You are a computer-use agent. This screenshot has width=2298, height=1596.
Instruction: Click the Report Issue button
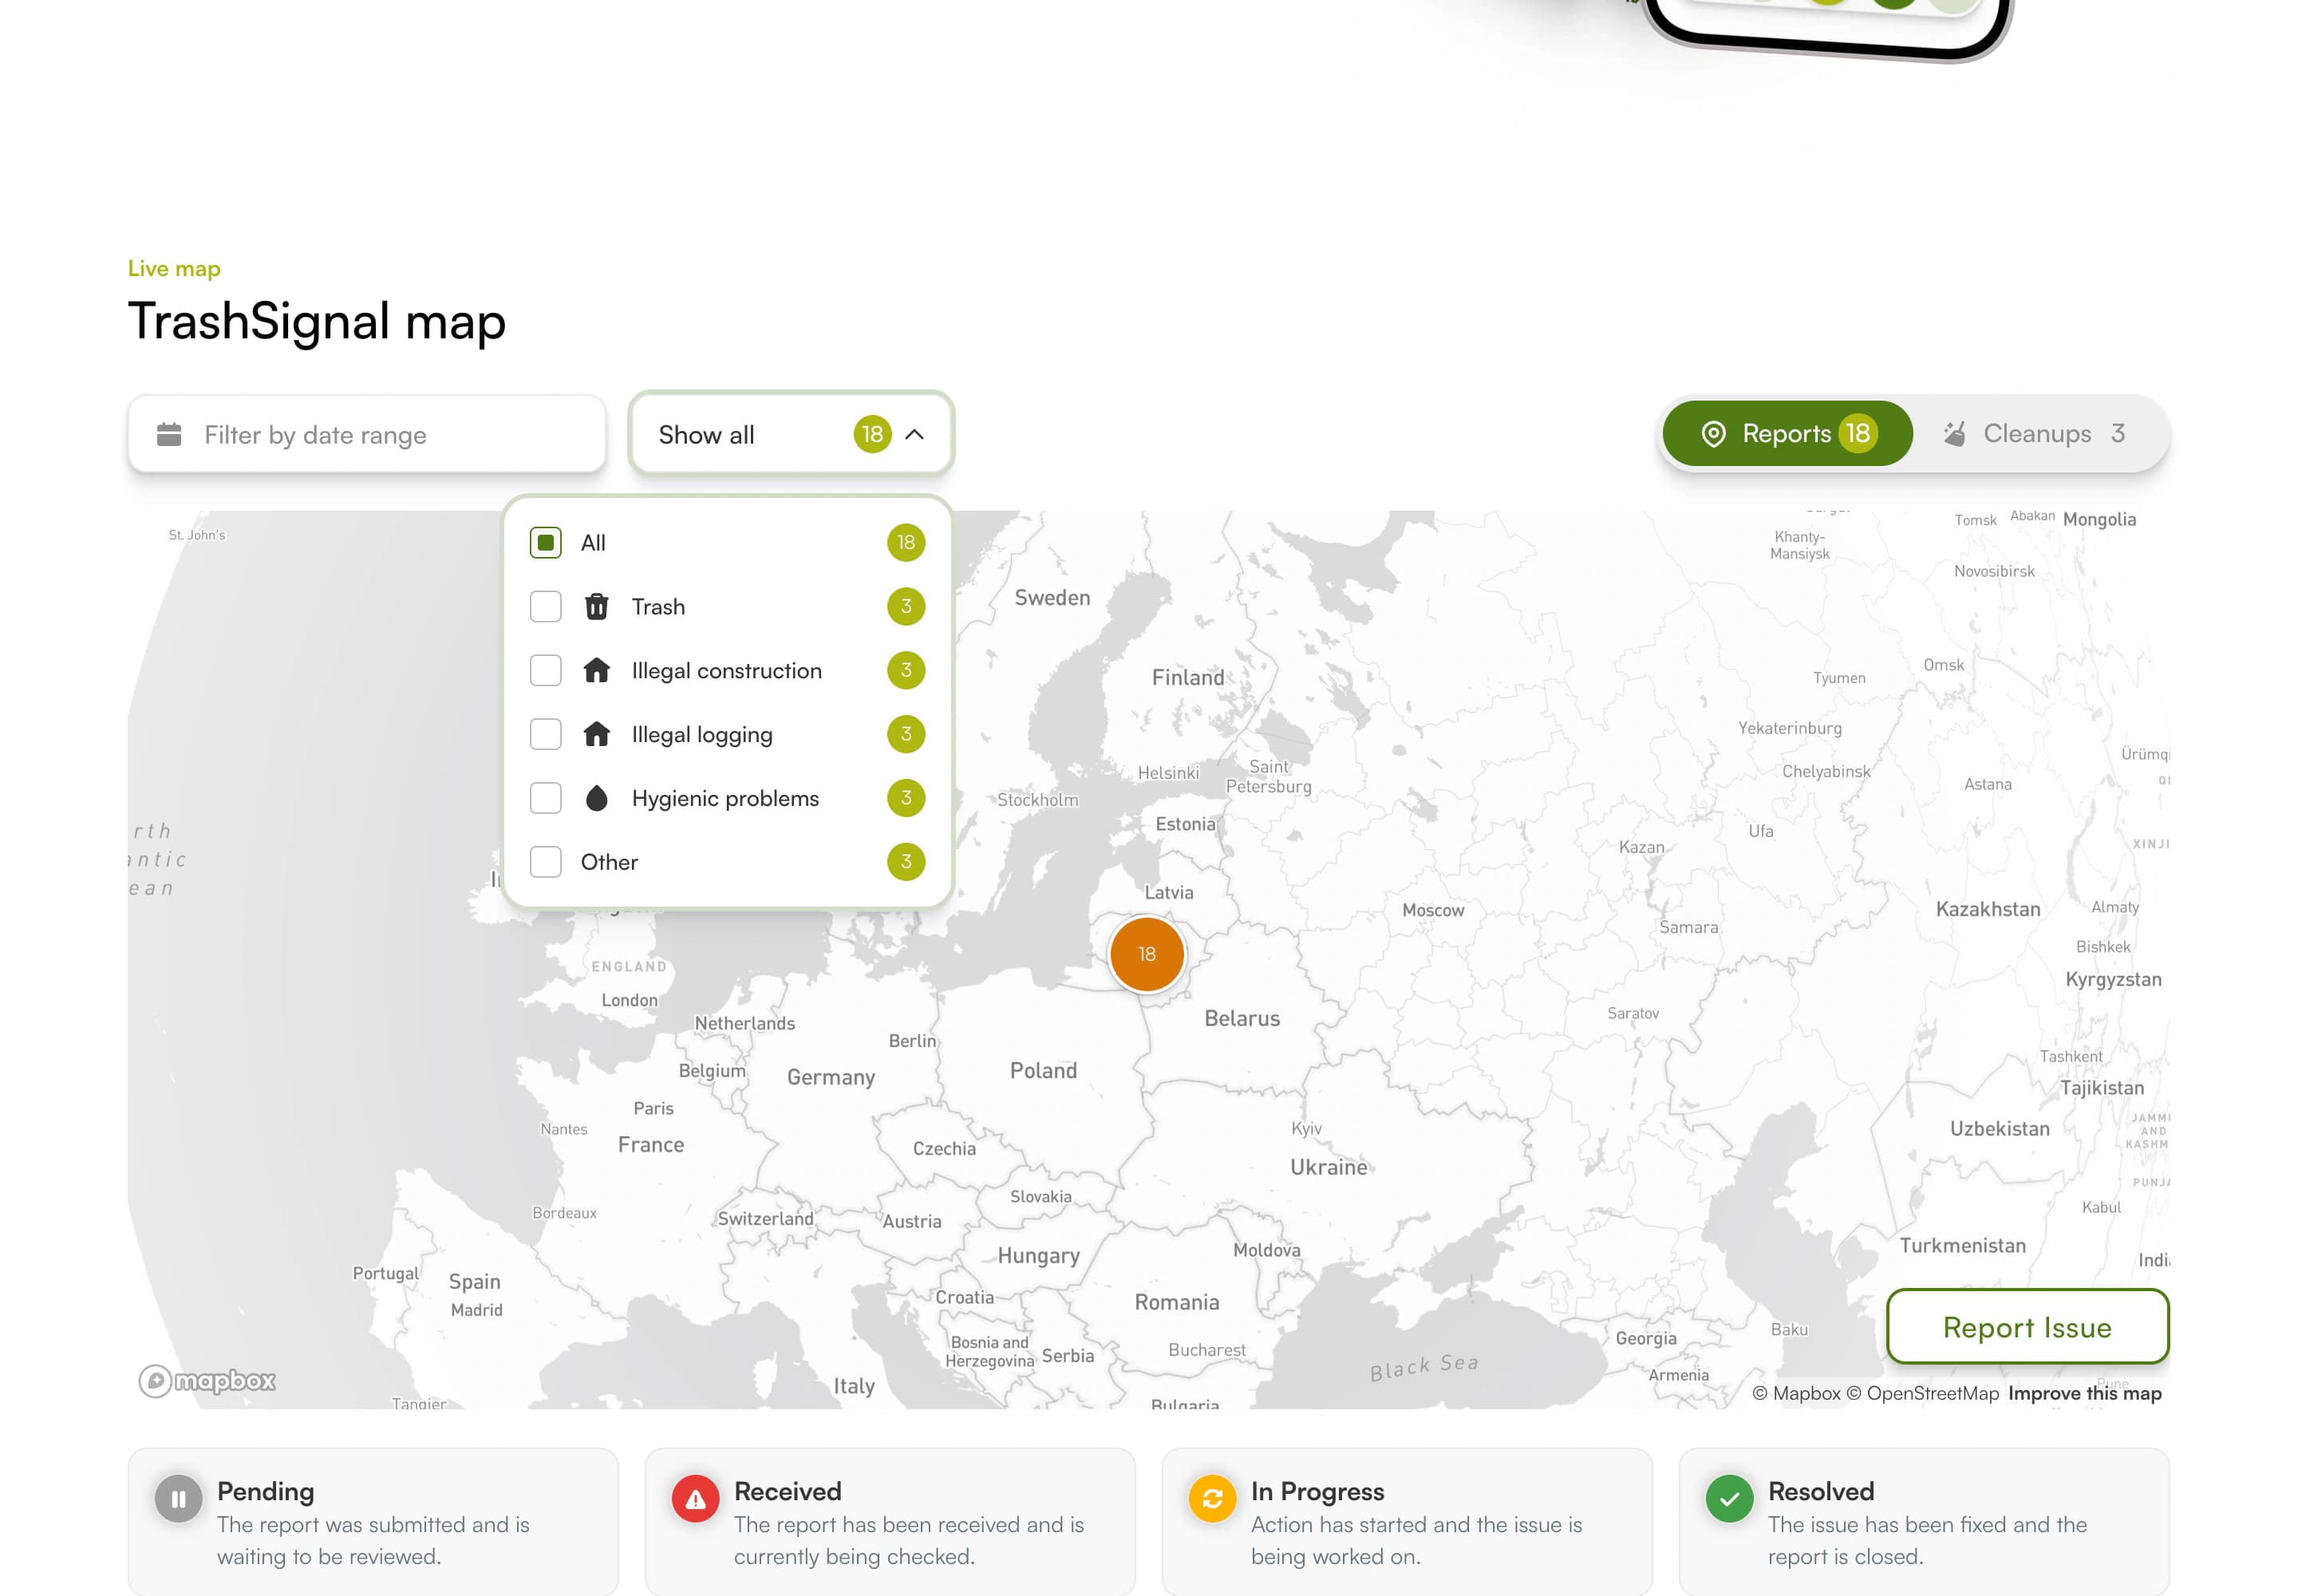click(2027, 1327)
